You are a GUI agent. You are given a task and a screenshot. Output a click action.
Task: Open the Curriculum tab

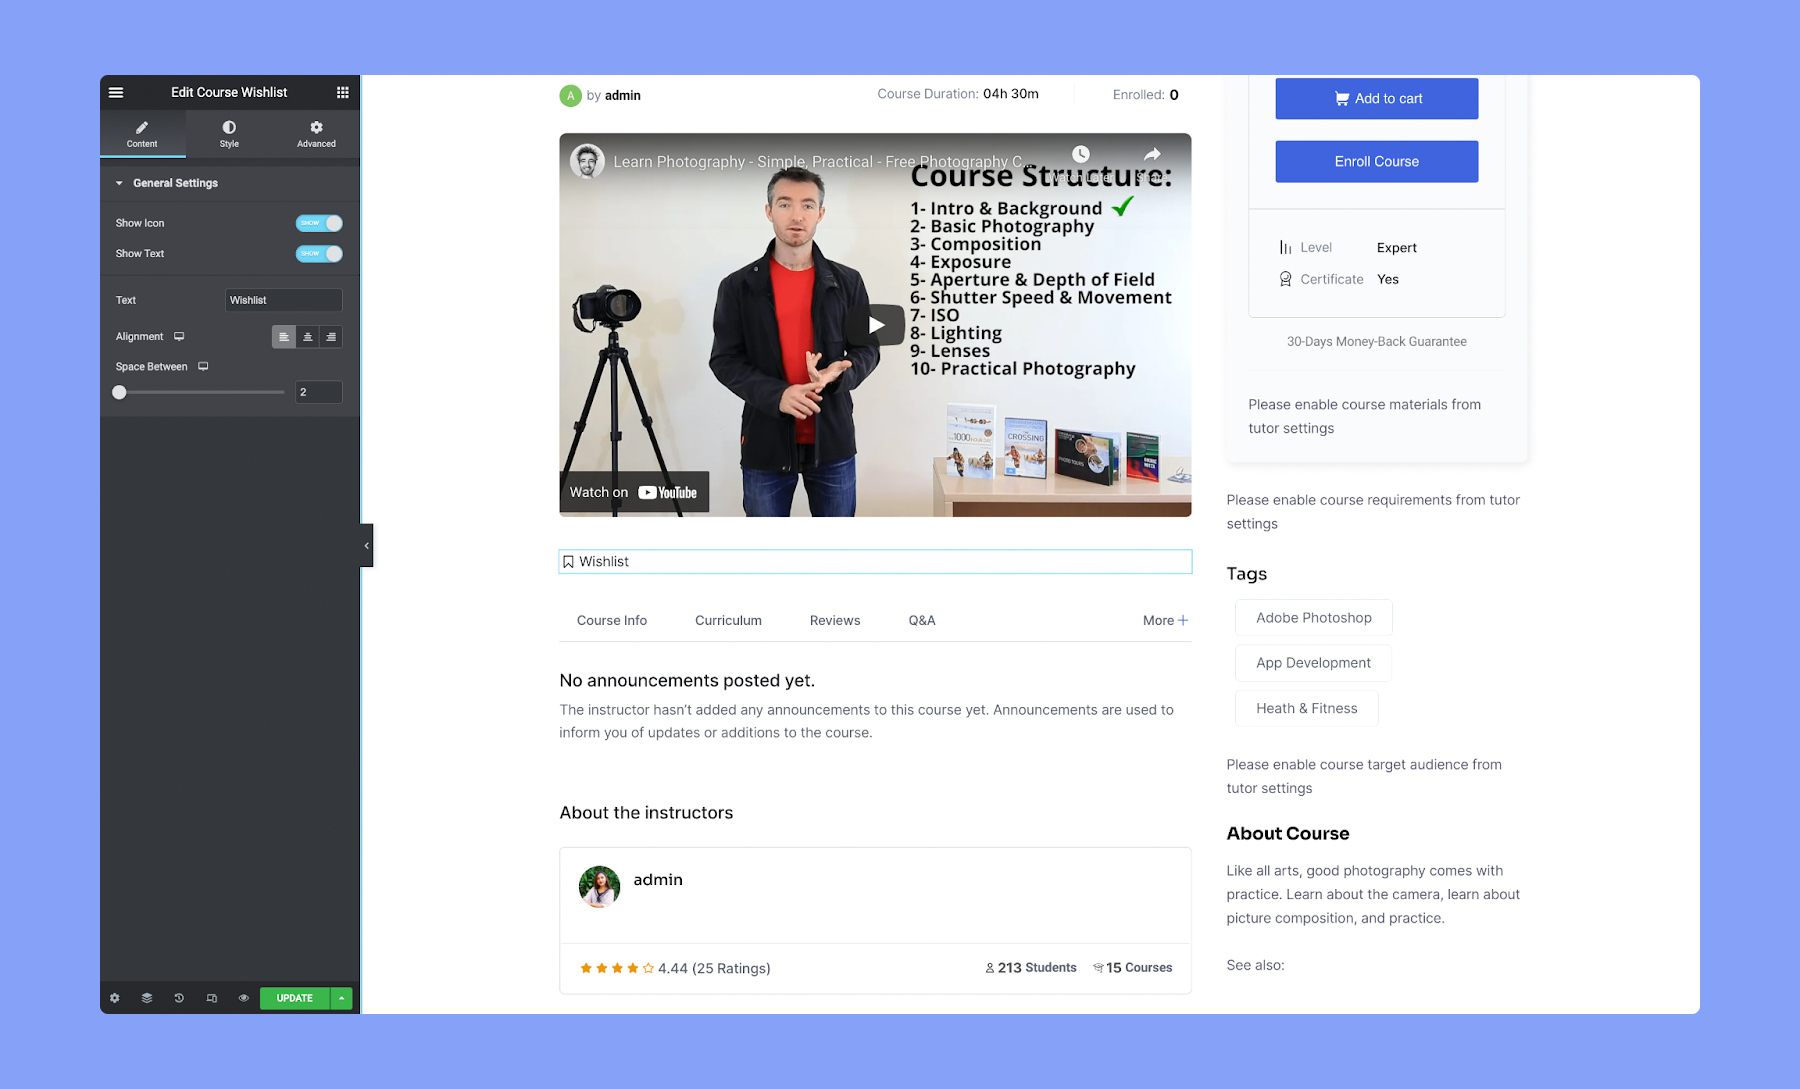point(728,620)
